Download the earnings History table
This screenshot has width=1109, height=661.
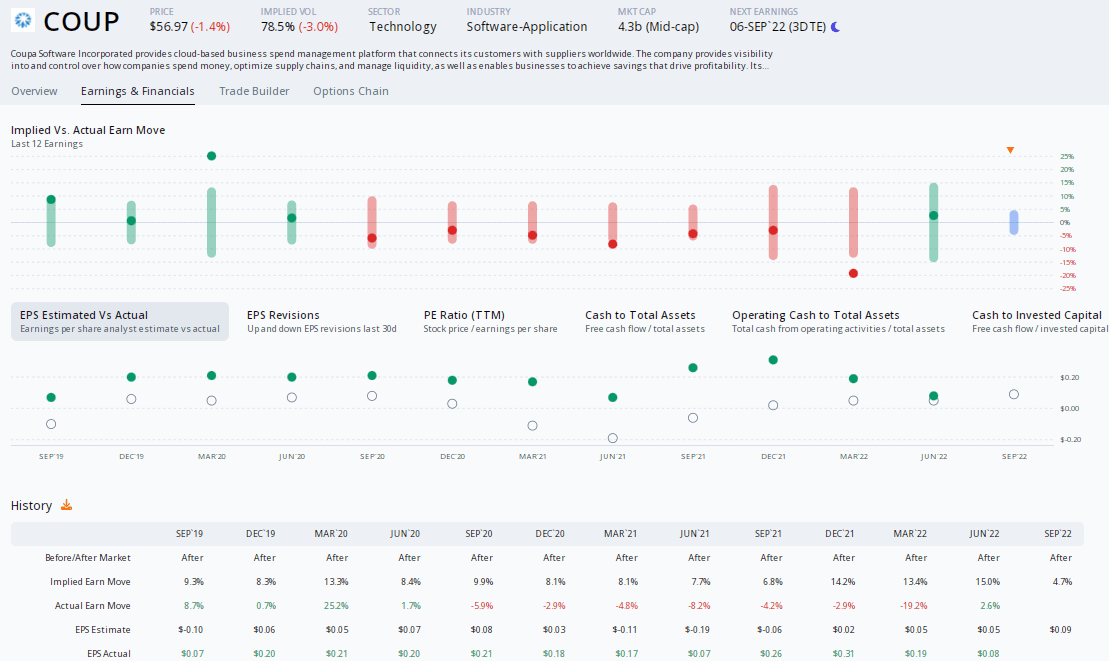66,505
